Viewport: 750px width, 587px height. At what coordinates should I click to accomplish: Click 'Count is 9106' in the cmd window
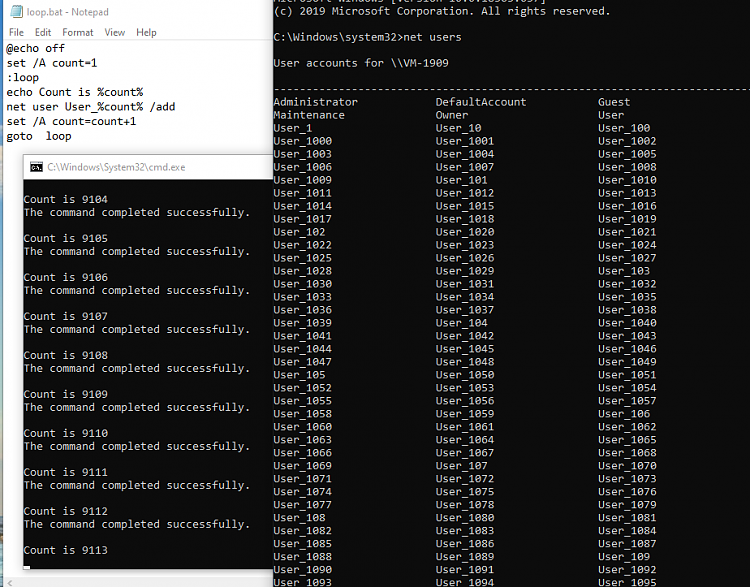pos(66,277)
